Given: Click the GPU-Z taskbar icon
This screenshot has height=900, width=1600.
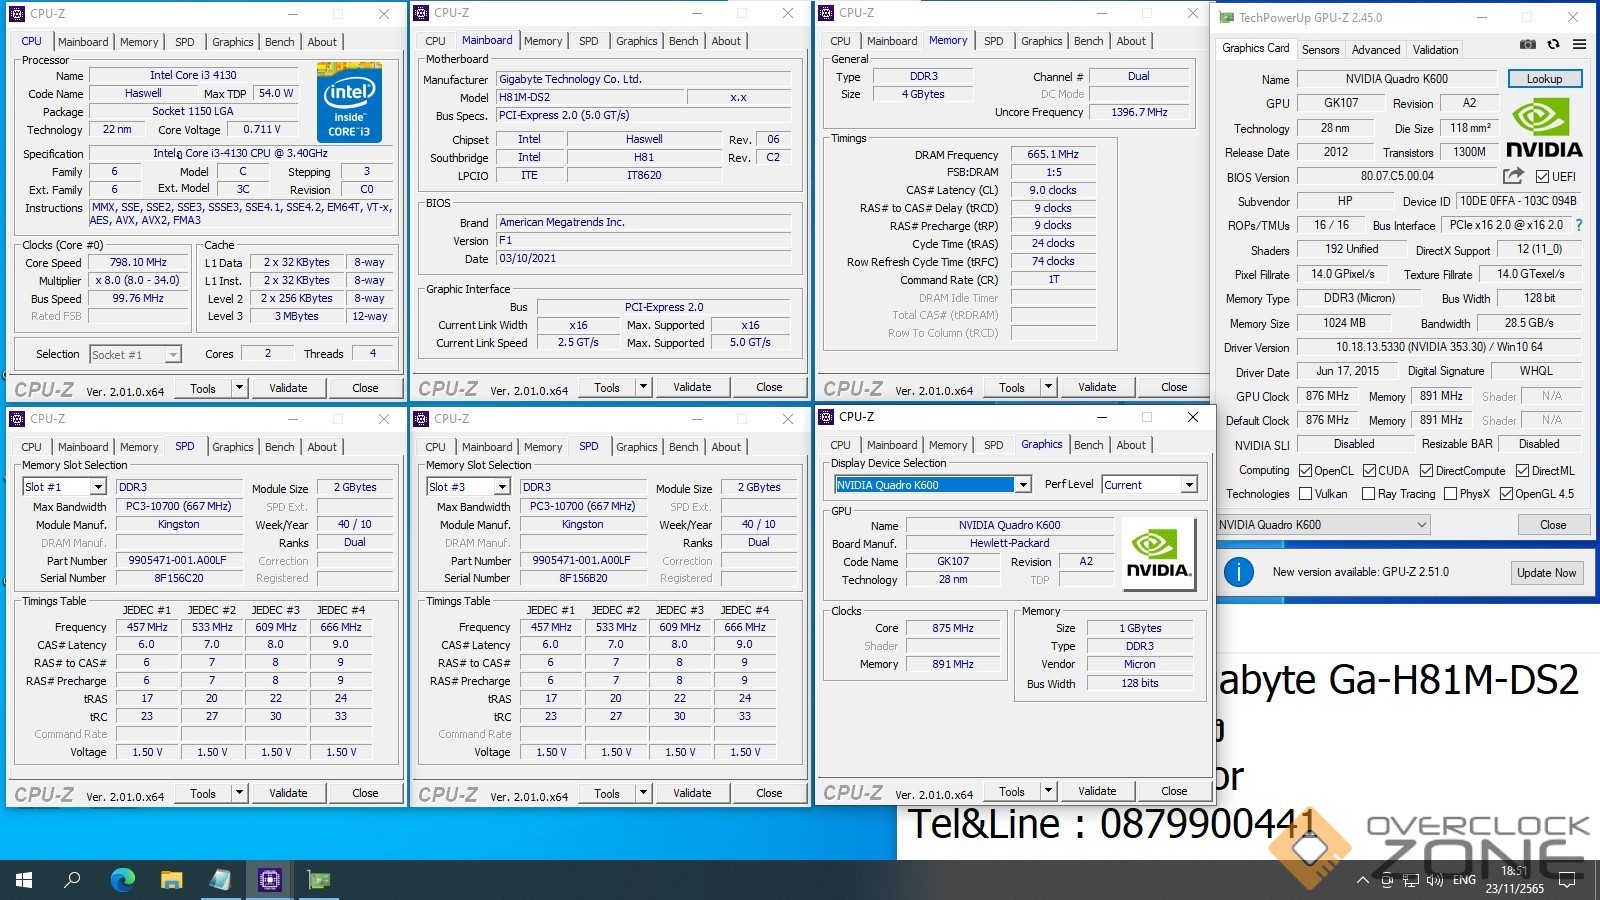Looking at the screenshot, I should point(319,880).
